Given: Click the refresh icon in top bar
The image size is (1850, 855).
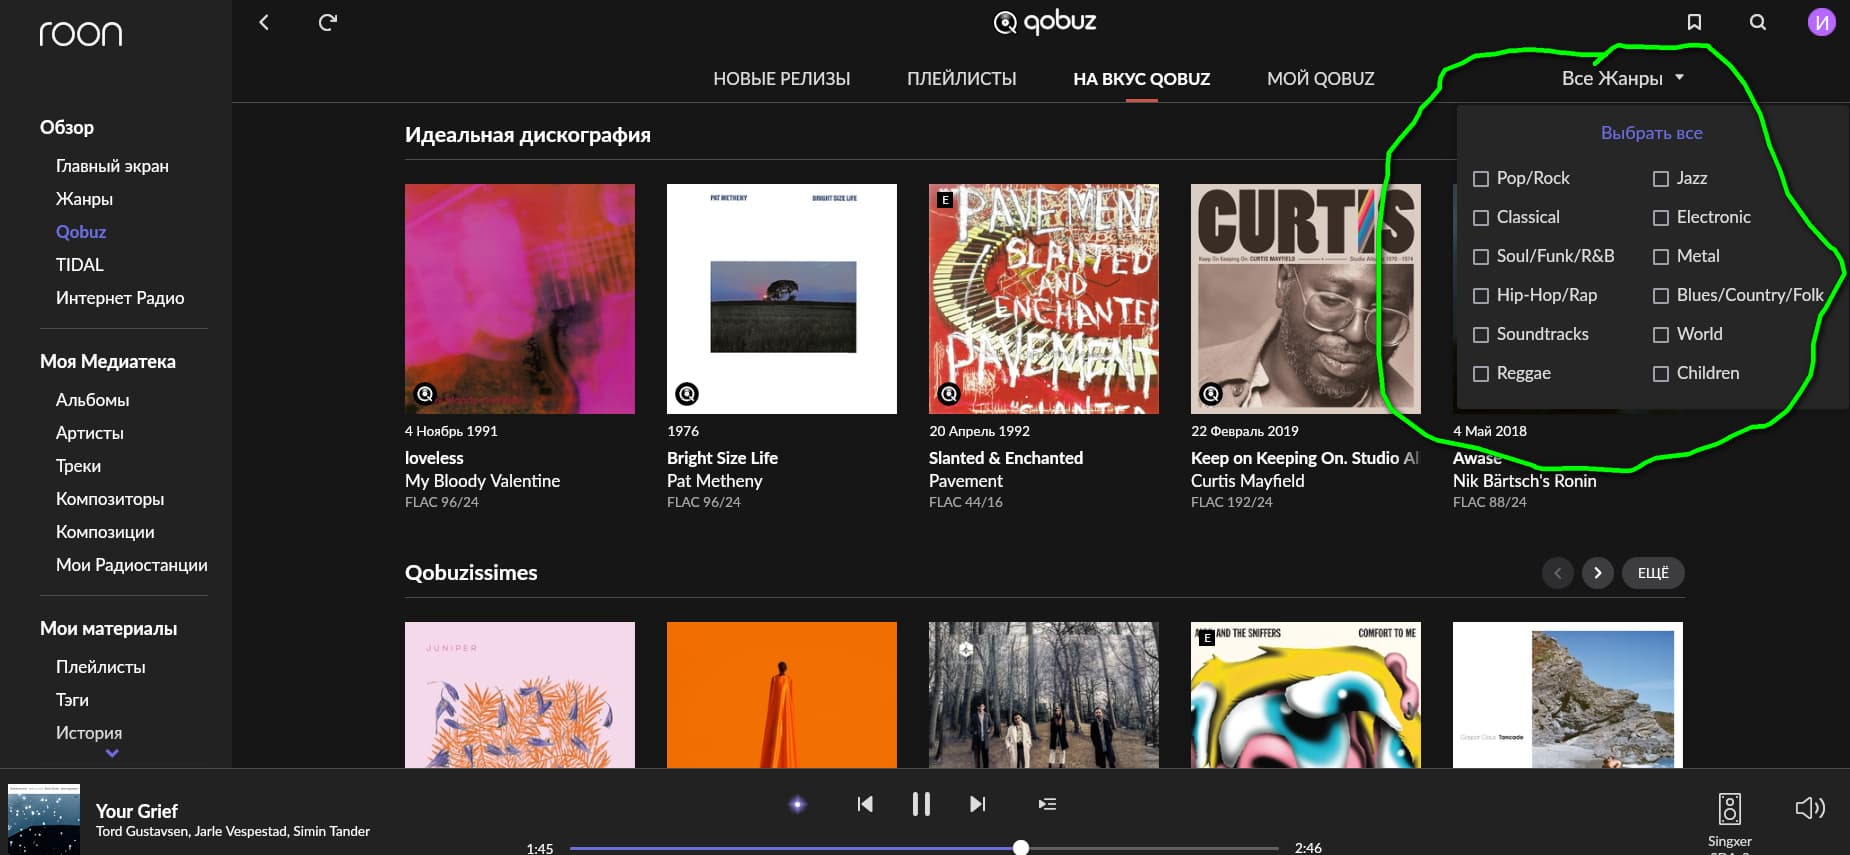Looking at the screenshot, I should pos(328,22).
